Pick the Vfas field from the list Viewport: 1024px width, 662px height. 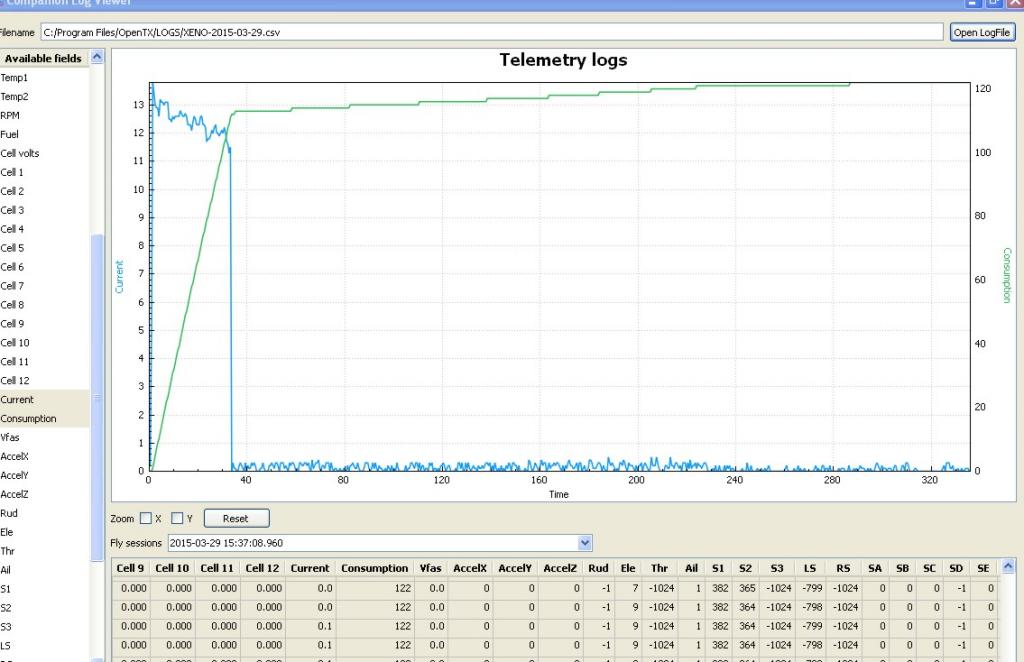click(x=11, y=437)
